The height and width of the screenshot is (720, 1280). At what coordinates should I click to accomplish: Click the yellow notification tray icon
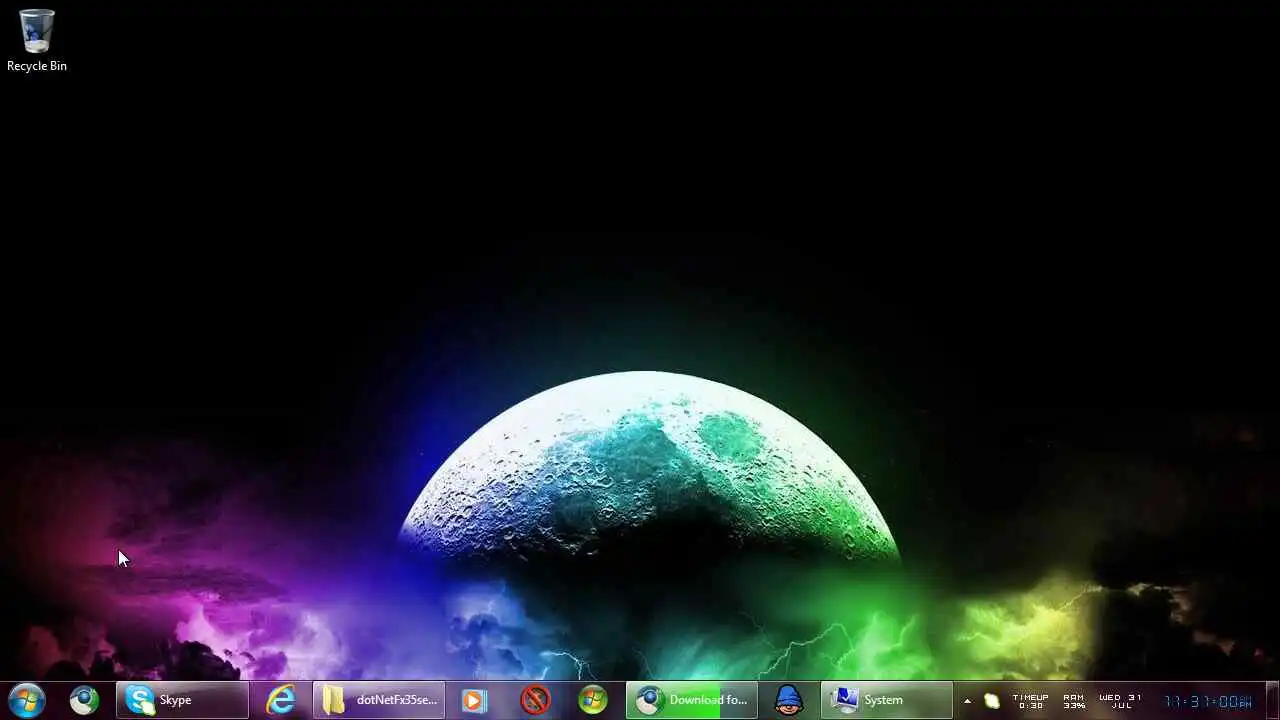tap(991, 701)
